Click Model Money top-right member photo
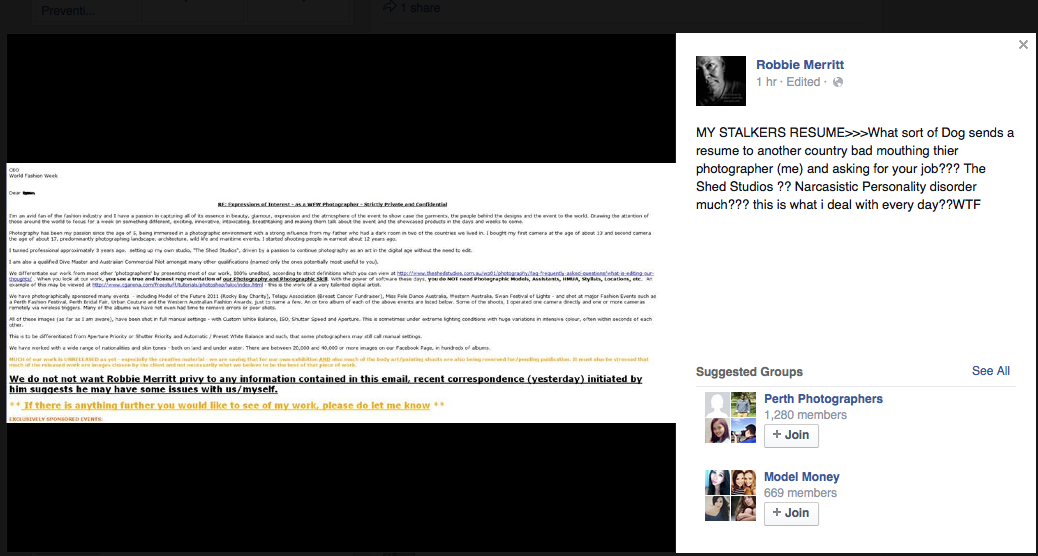The image size is (1038, 556). pyautogui.click(x=743, y=482)
